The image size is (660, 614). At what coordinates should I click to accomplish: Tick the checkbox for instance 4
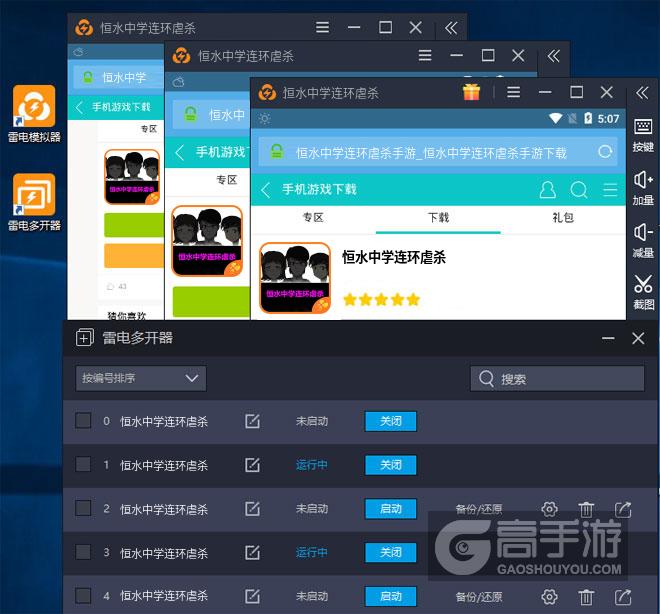[83, 595]
